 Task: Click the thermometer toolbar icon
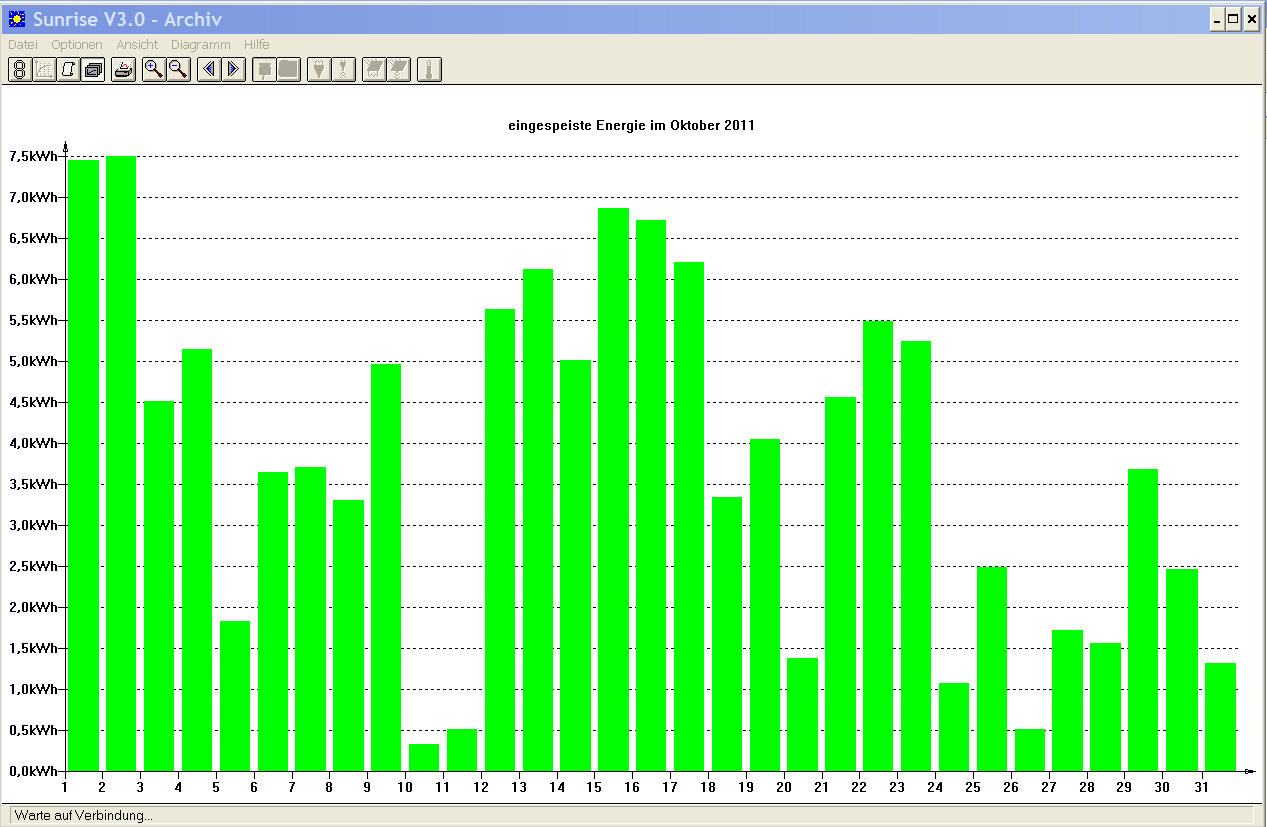pyautogui.click(x=429, y=69)
